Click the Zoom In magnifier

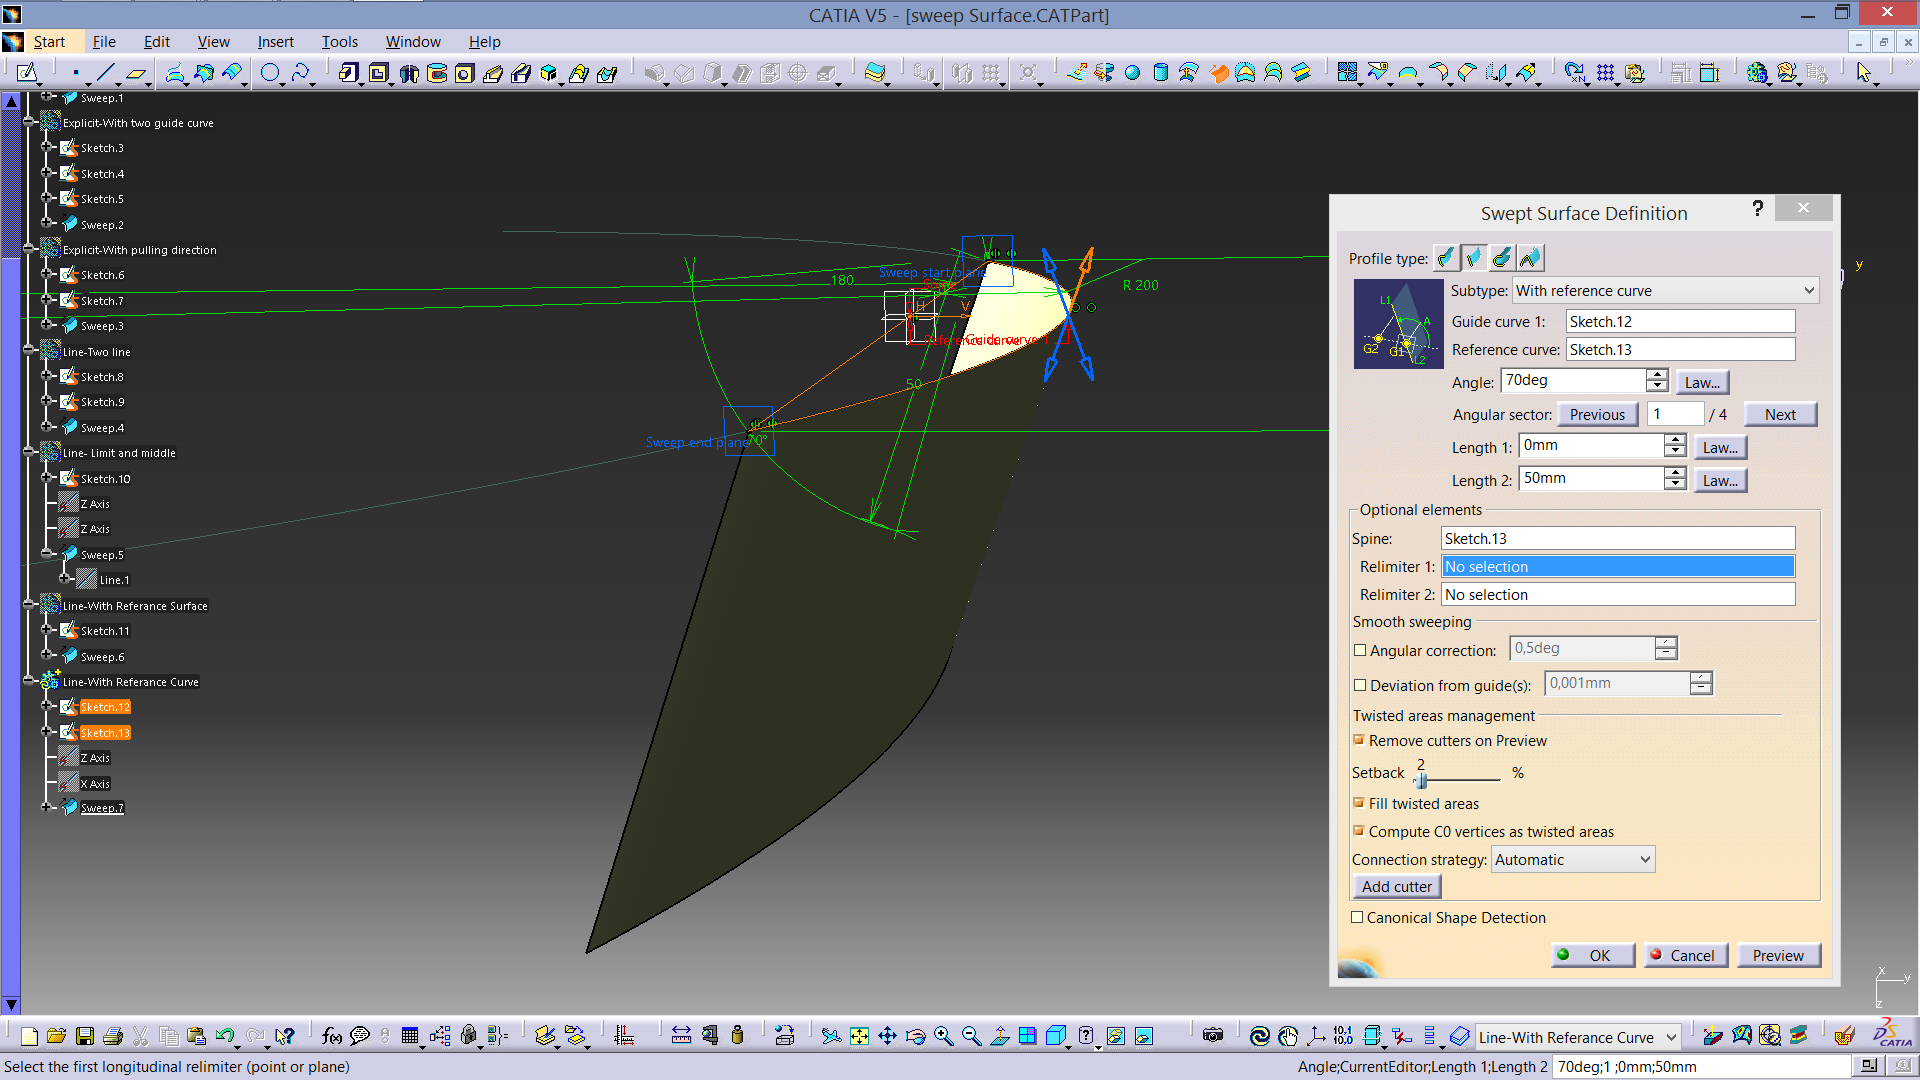(x=943, y=1036)
